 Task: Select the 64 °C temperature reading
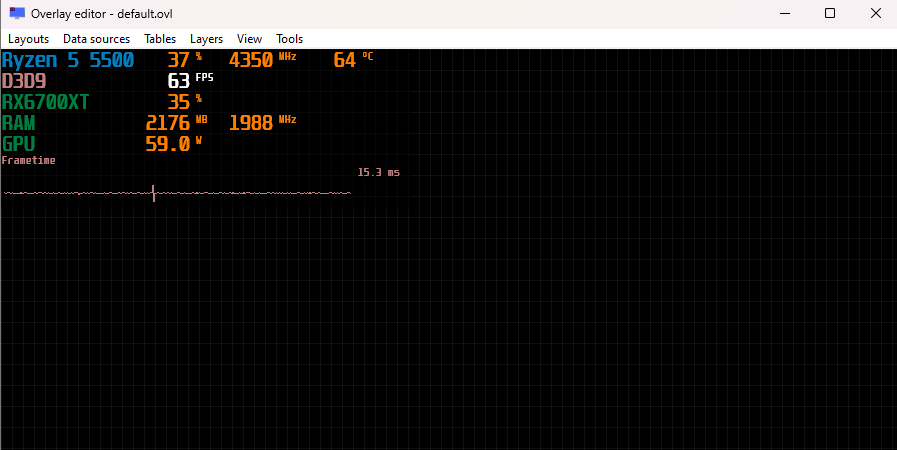345,60
